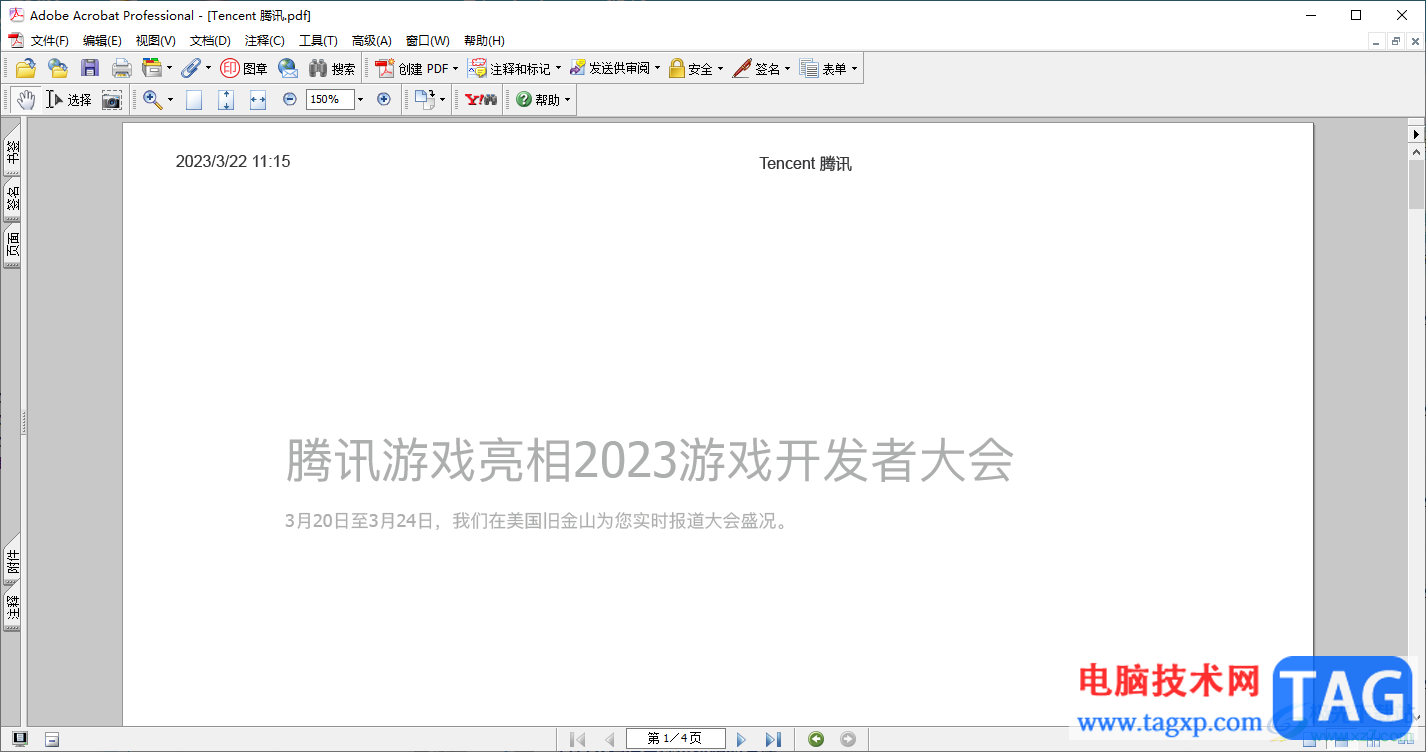Print the document with the printer icon
The width and height of the screenshot is (1426, 752).
coord(121,68)
